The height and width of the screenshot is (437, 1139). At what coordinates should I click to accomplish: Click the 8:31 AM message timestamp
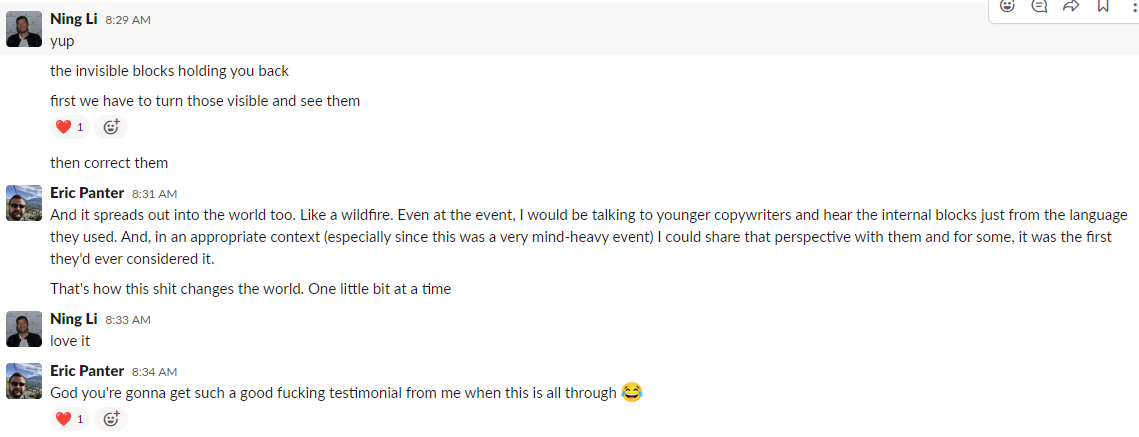click(x=154, y=194)
